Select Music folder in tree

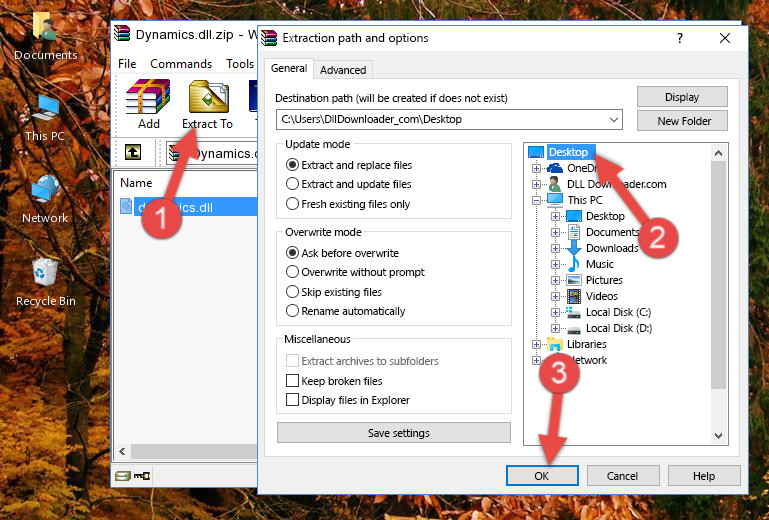click(599, 264)
